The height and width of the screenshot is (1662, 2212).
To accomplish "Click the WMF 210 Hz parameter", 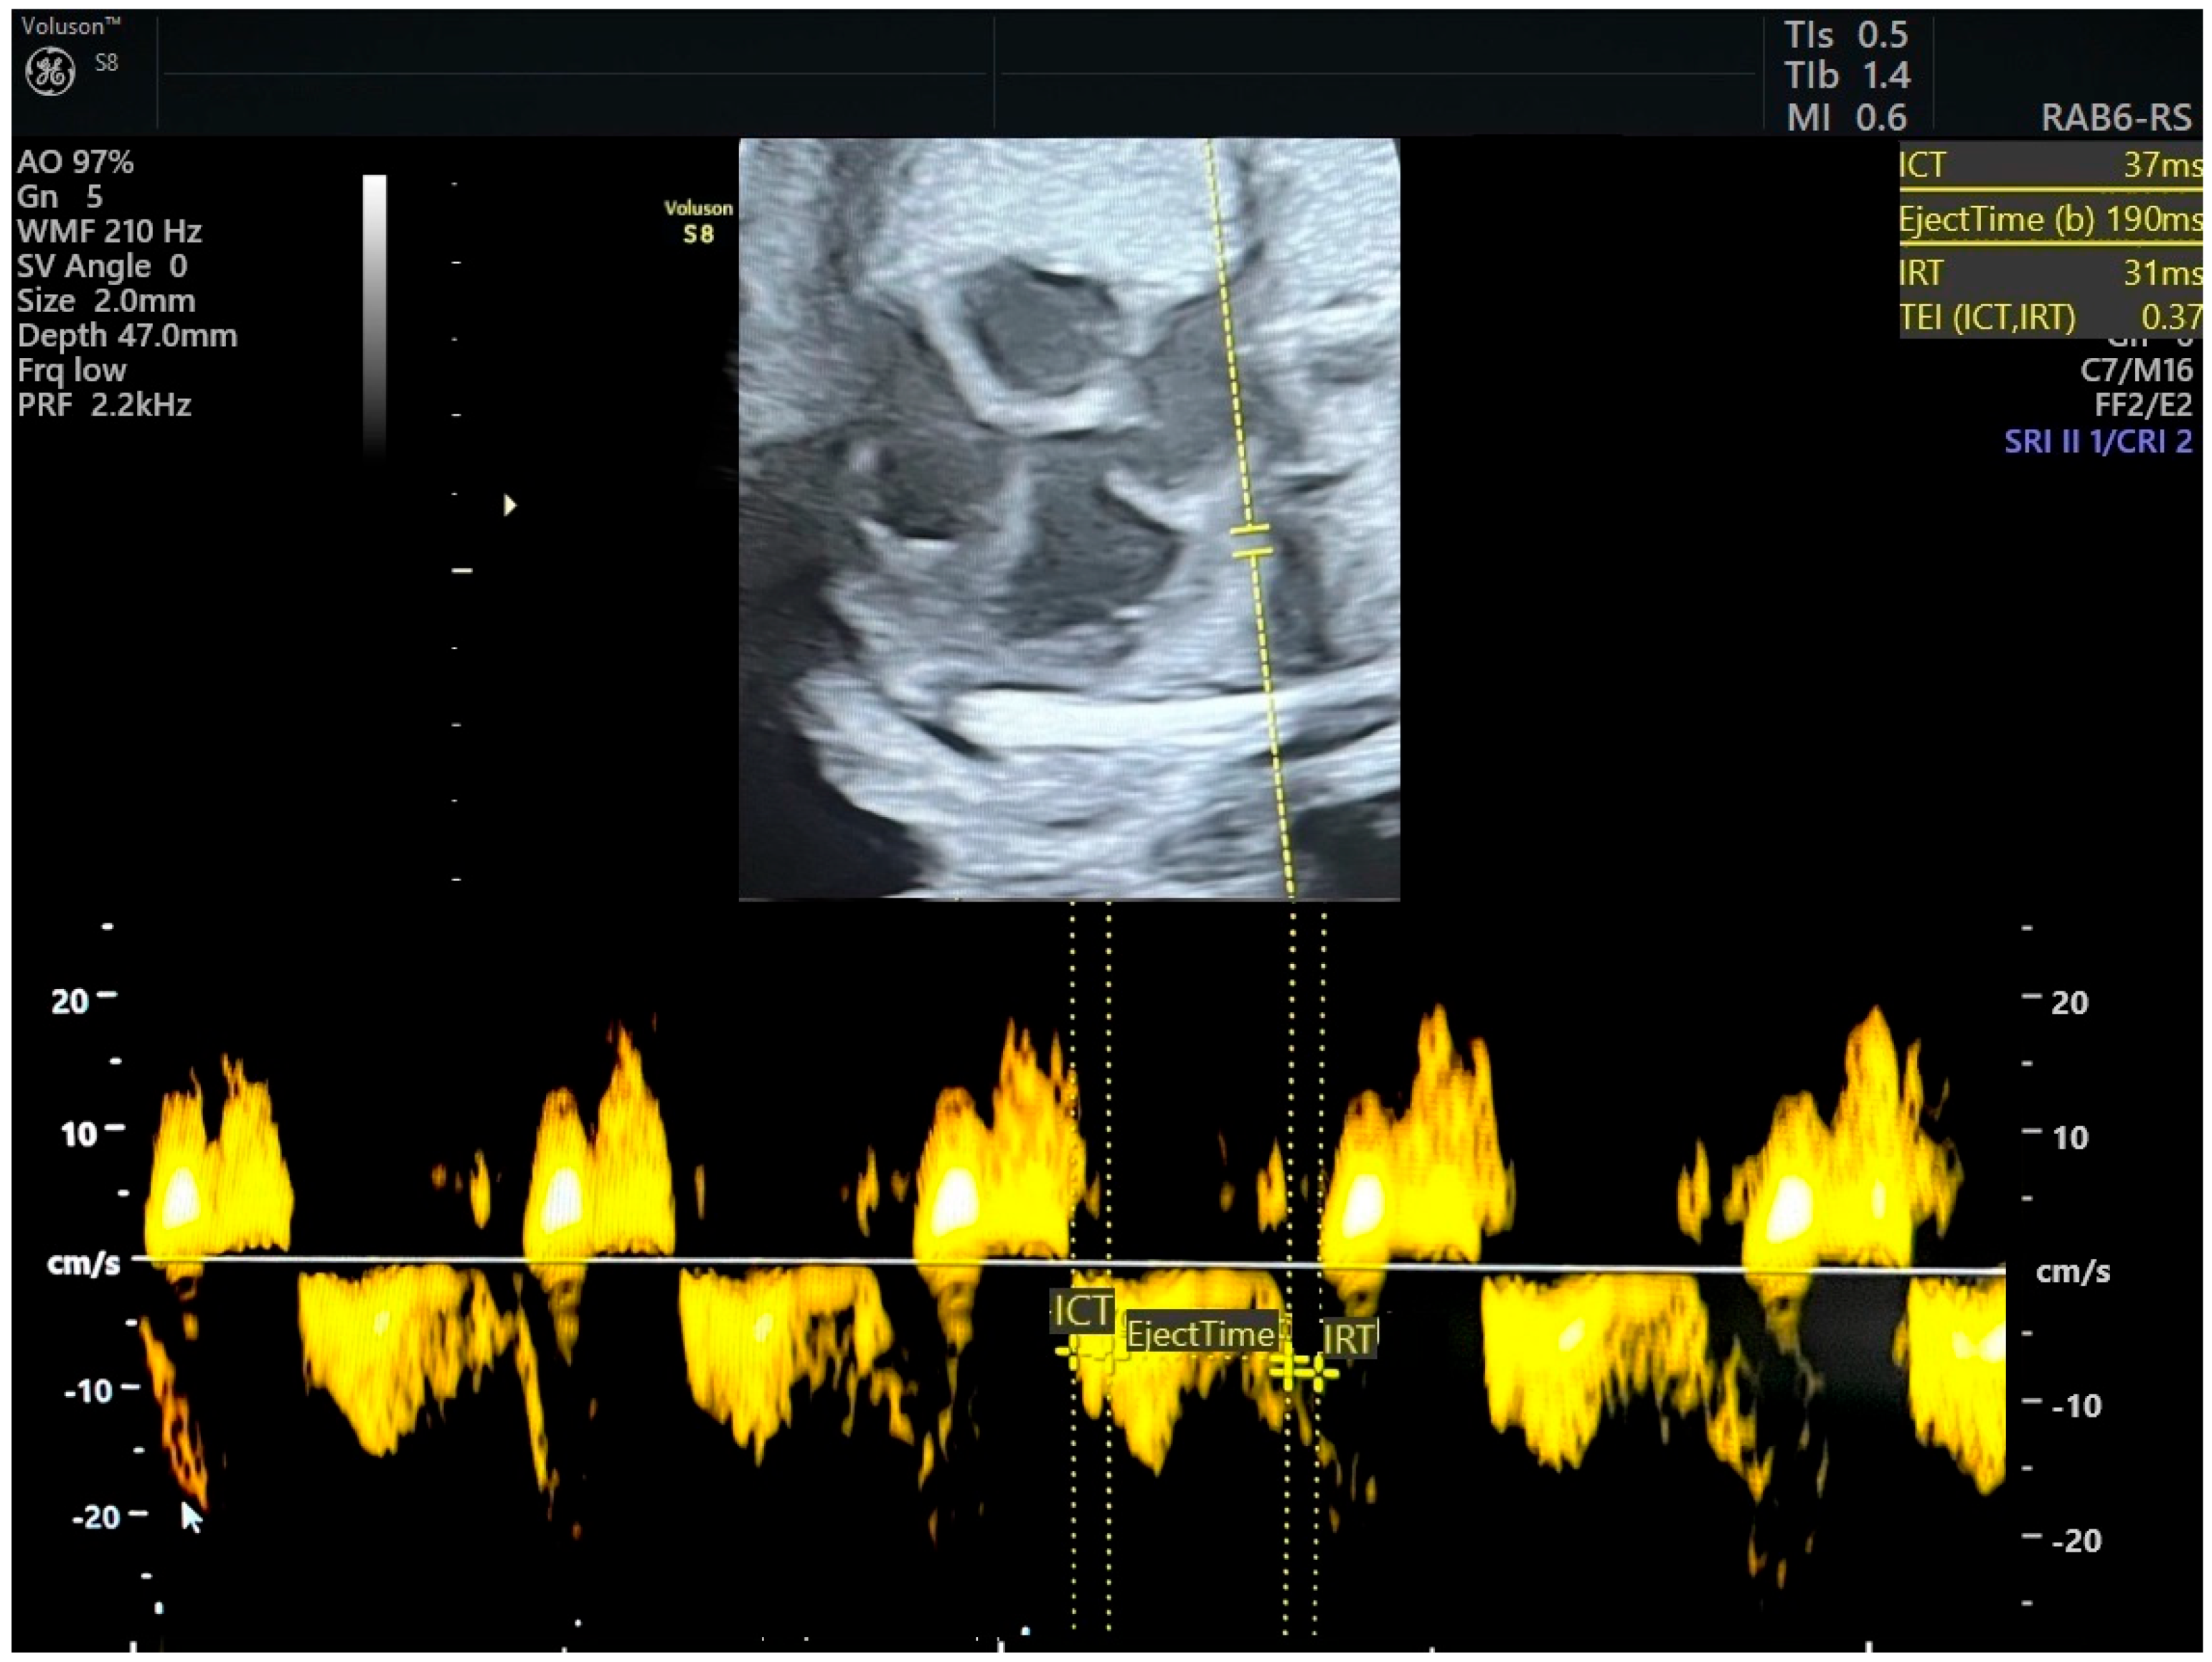I will (109, 231).
